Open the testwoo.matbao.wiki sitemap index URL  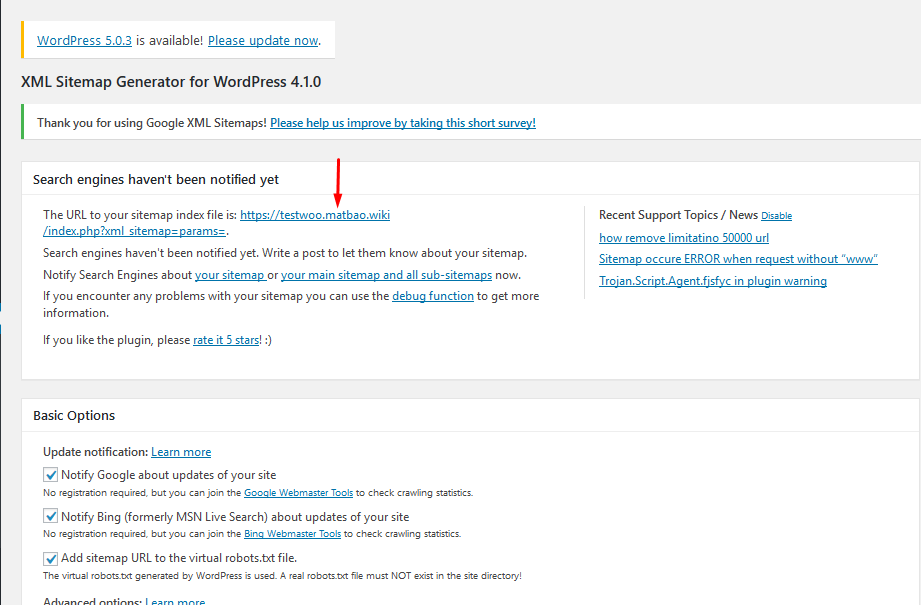[315, 215]
